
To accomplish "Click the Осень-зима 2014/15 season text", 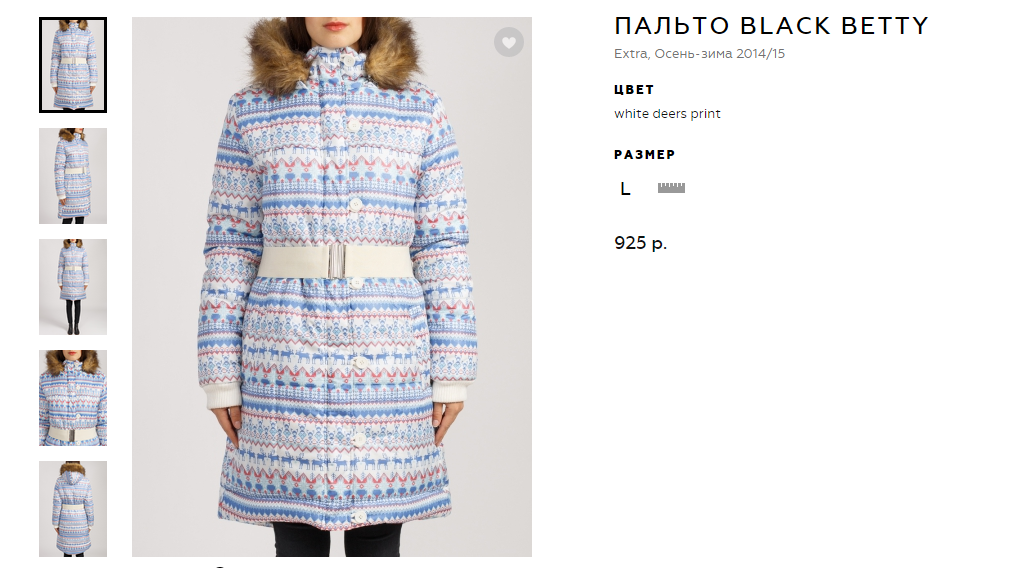I will [720, 54].
